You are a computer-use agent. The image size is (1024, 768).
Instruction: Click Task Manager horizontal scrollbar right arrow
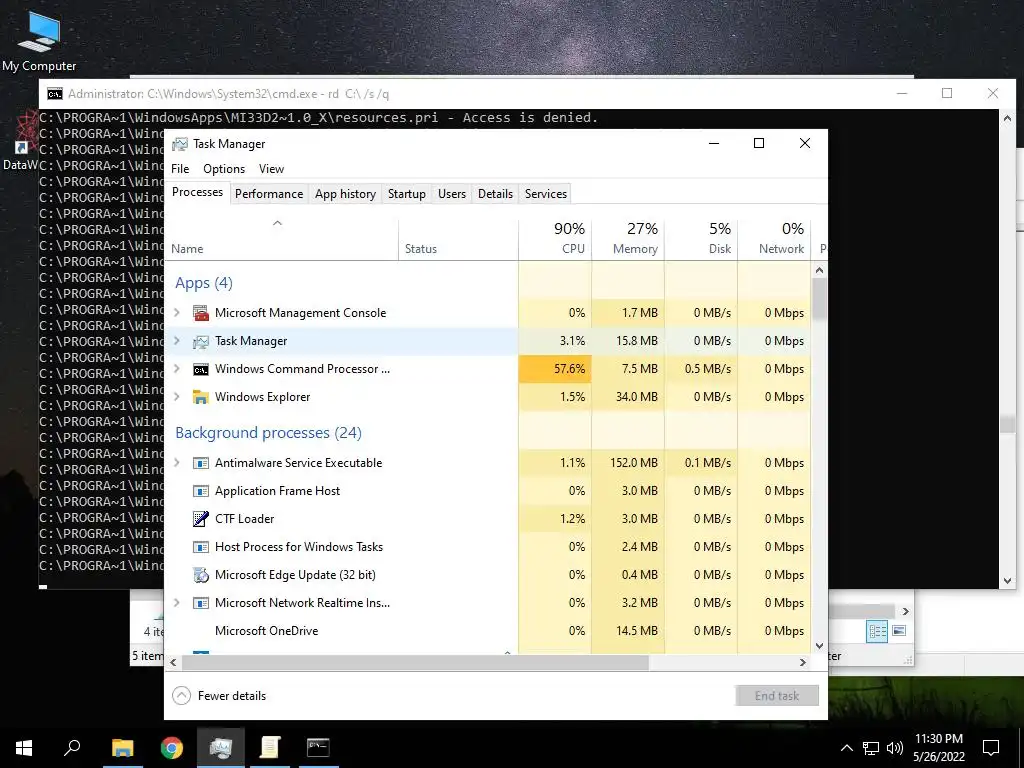pos(803,662)
